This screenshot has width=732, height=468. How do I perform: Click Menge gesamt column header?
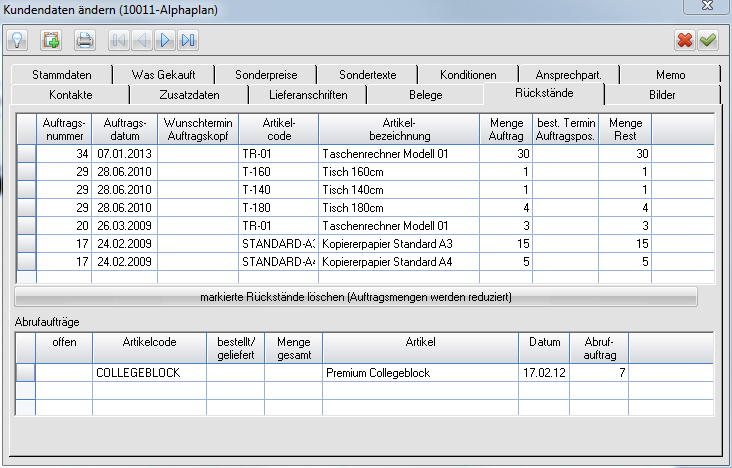tap(294, 348)
